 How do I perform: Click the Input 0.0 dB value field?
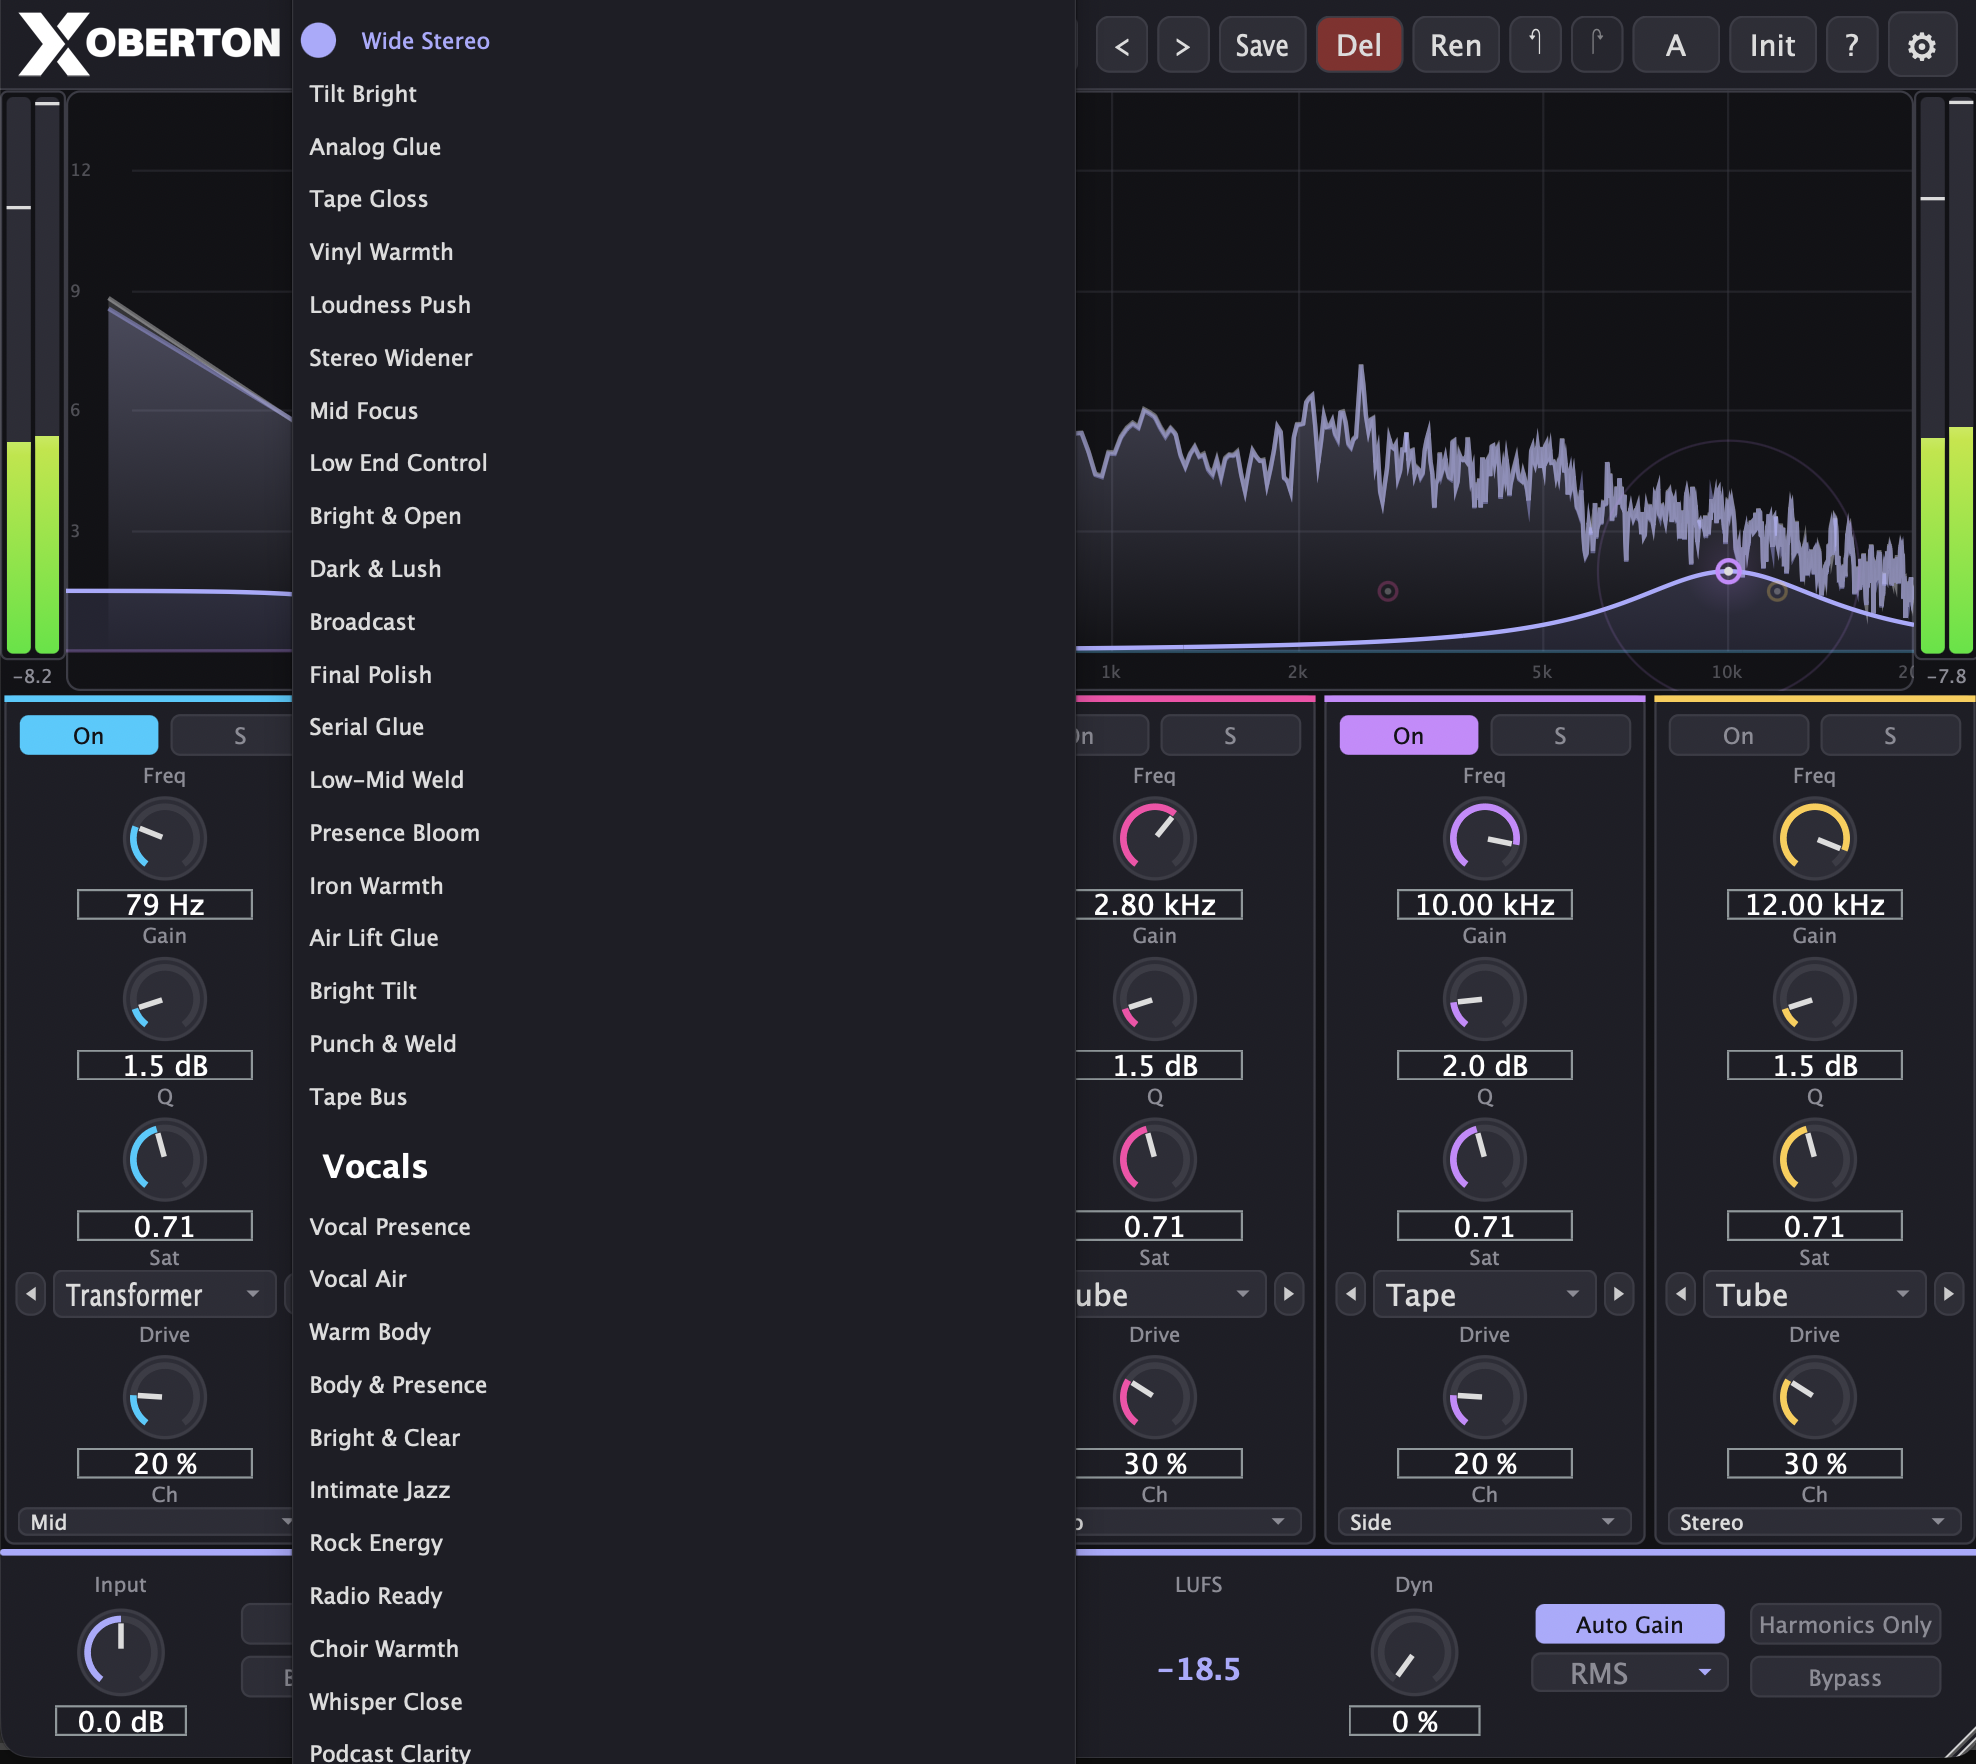[x=121, y=1721]
